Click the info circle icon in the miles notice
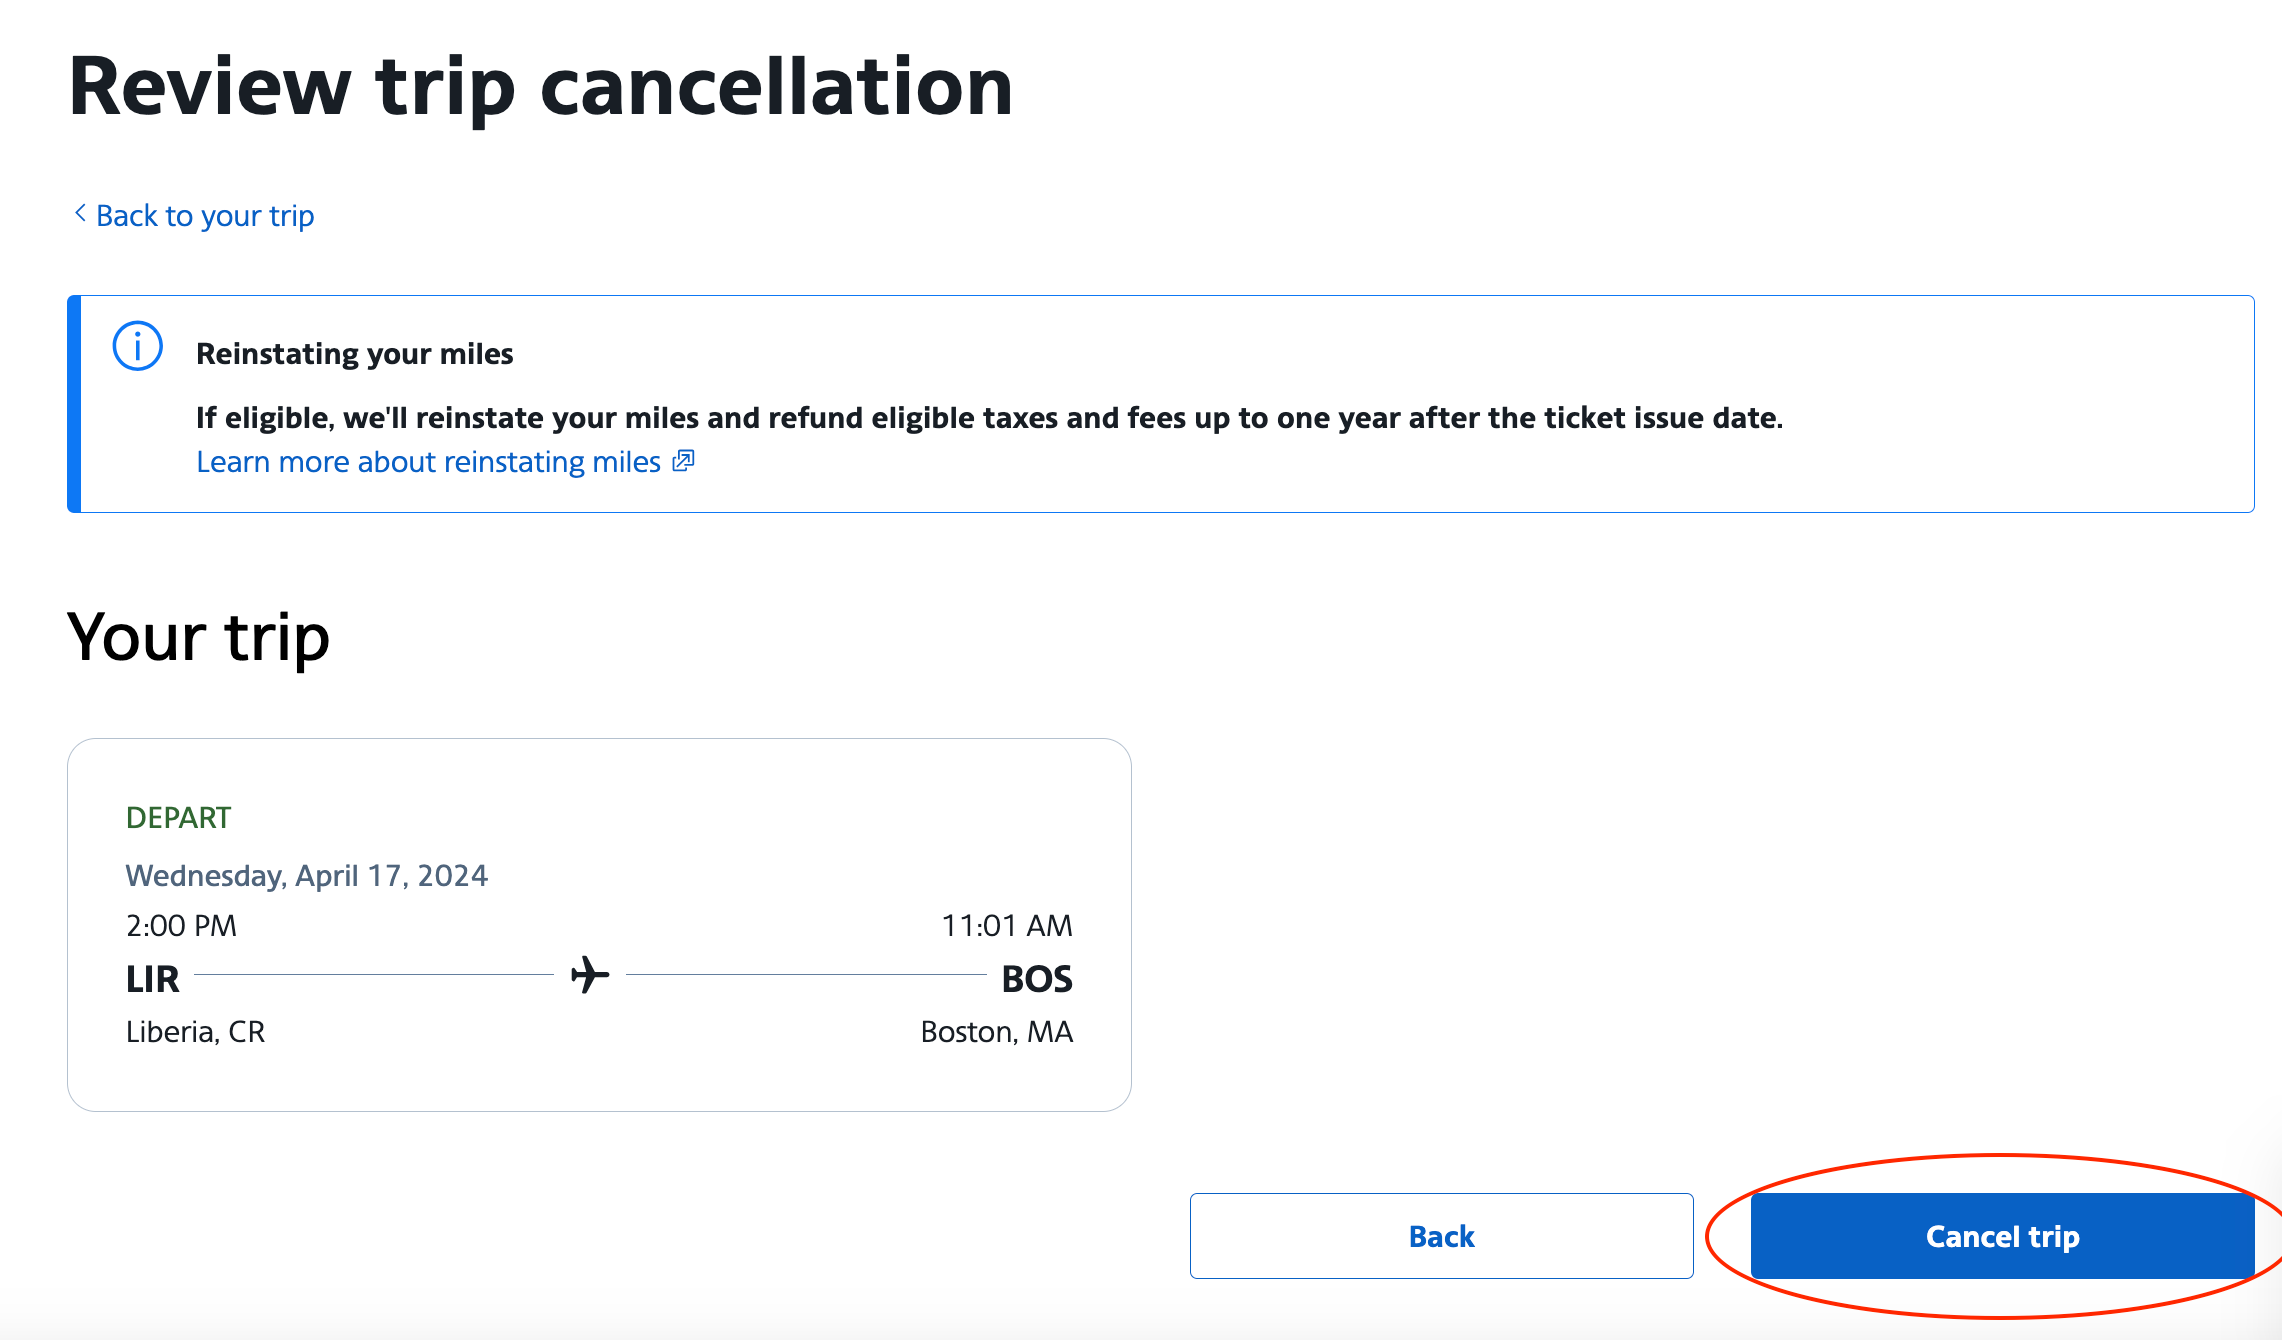Viewport: 2282px width, 1340px height. [x=137, y=346]
